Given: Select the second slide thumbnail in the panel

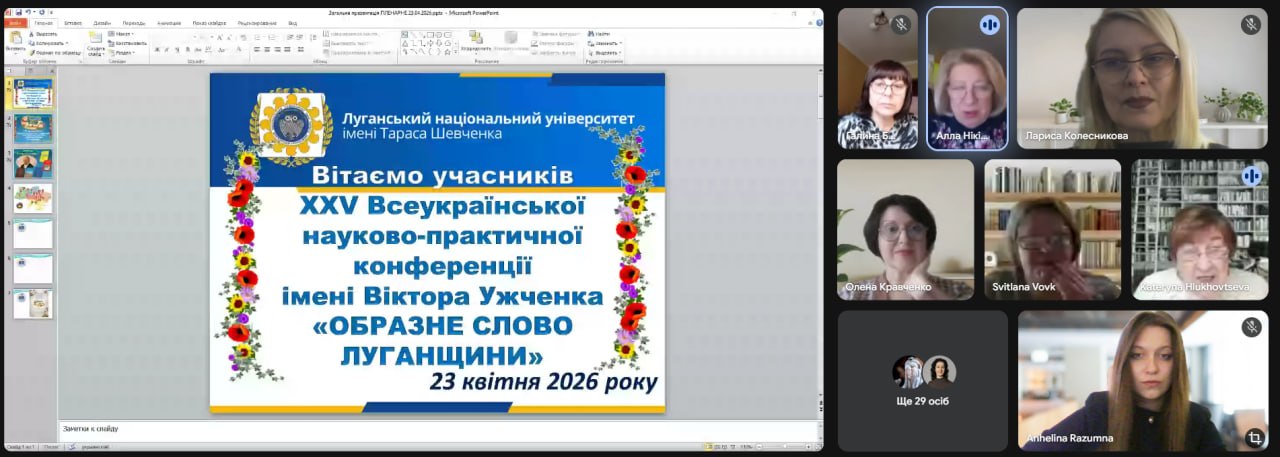Looking at the screenshot, I should pyautogui.click(x=33, y=128).
